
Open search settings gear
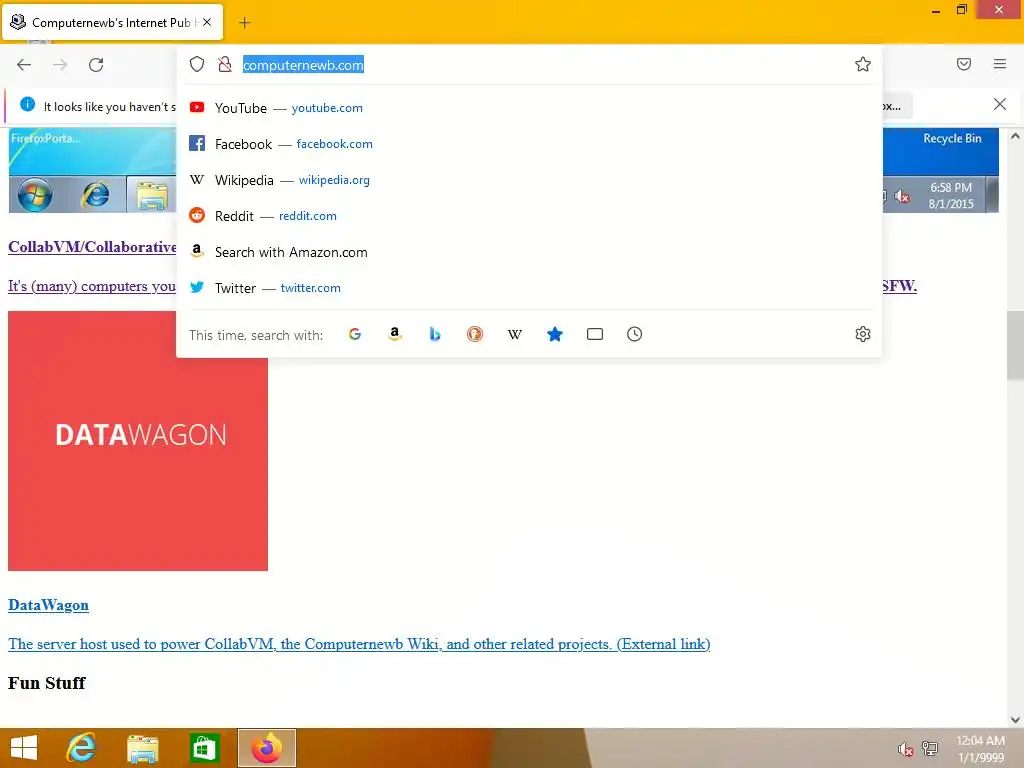863,334
